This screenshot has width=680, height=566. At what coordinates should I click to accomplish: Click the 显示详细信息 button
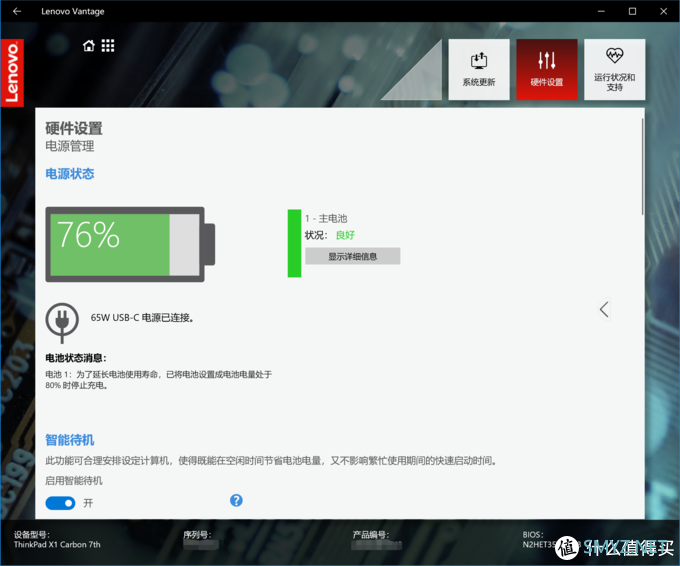353,256
